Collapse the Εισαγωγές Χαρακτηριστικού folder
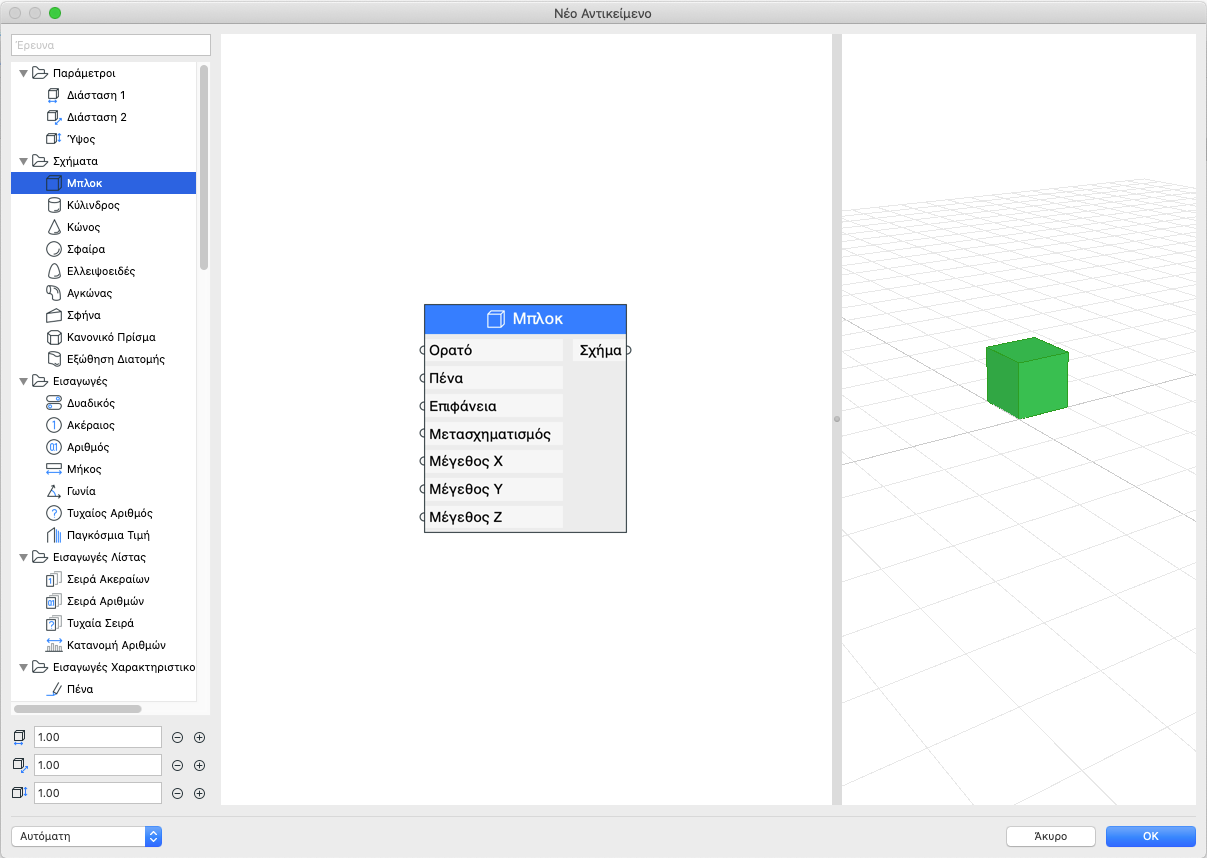 (x=23, y=667)
